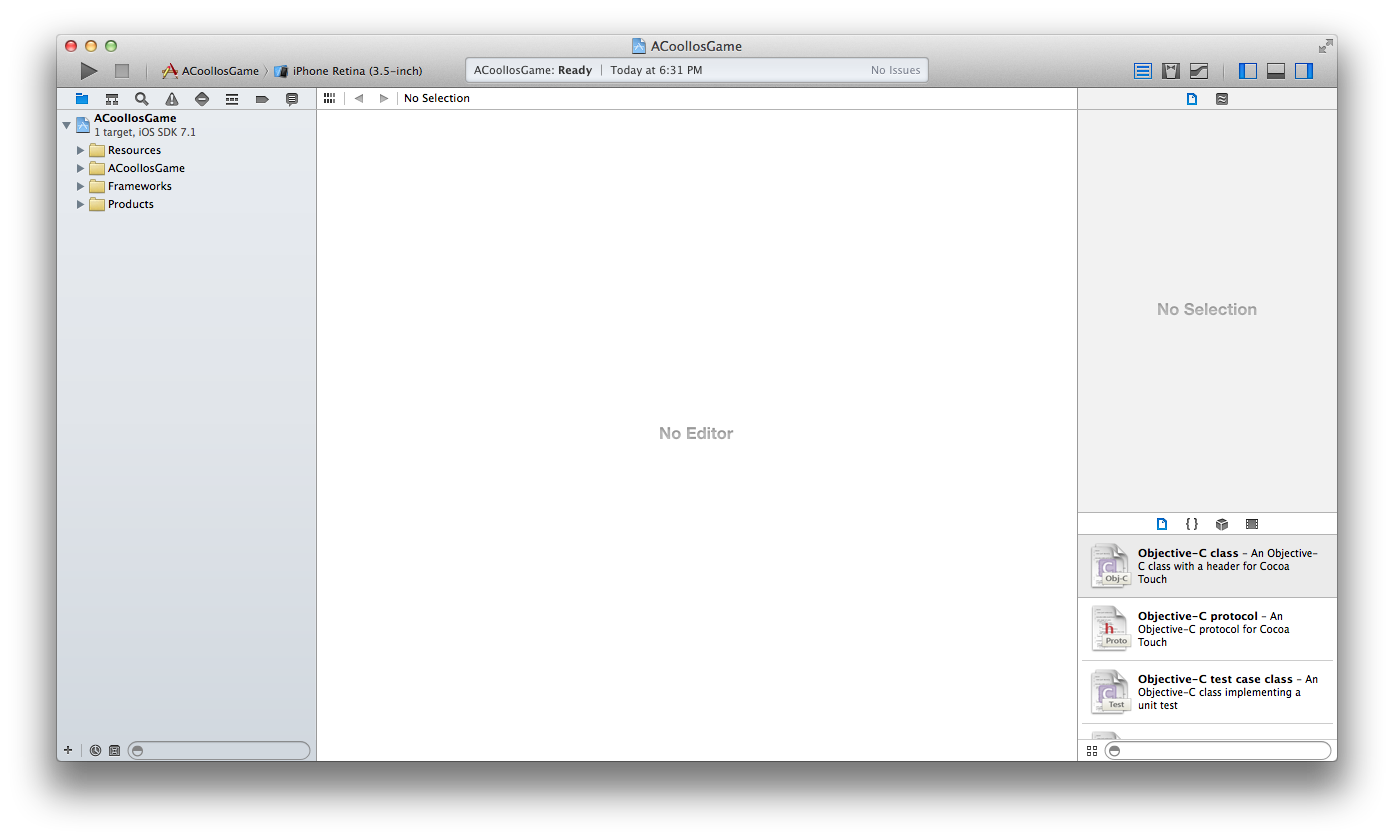Show the Media library
This screenshot has height=840, width=1394.
click(1252, 524)
